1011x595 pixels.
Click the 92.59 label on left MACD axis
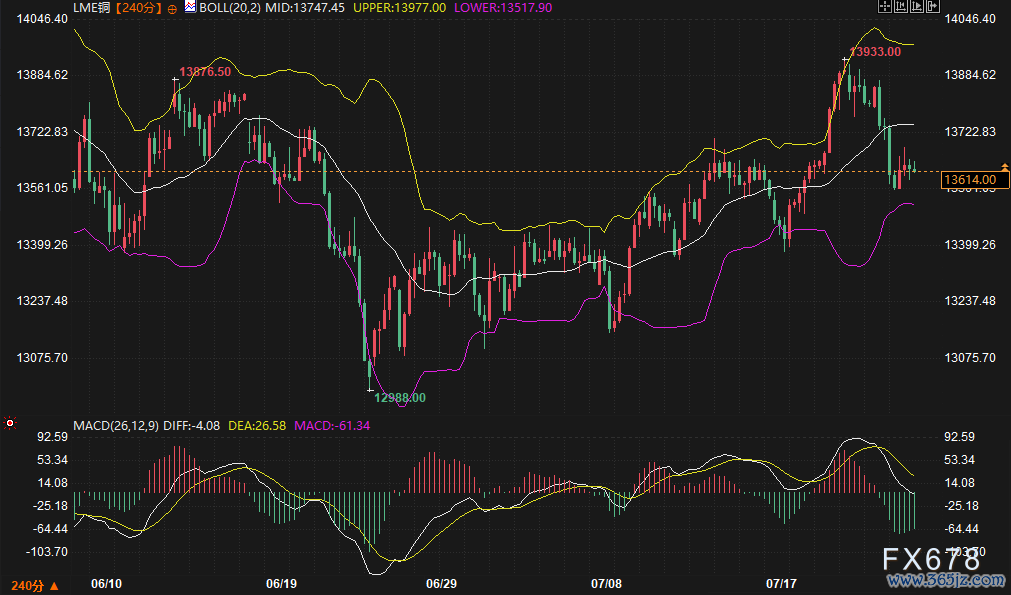(x=52, y=436)
